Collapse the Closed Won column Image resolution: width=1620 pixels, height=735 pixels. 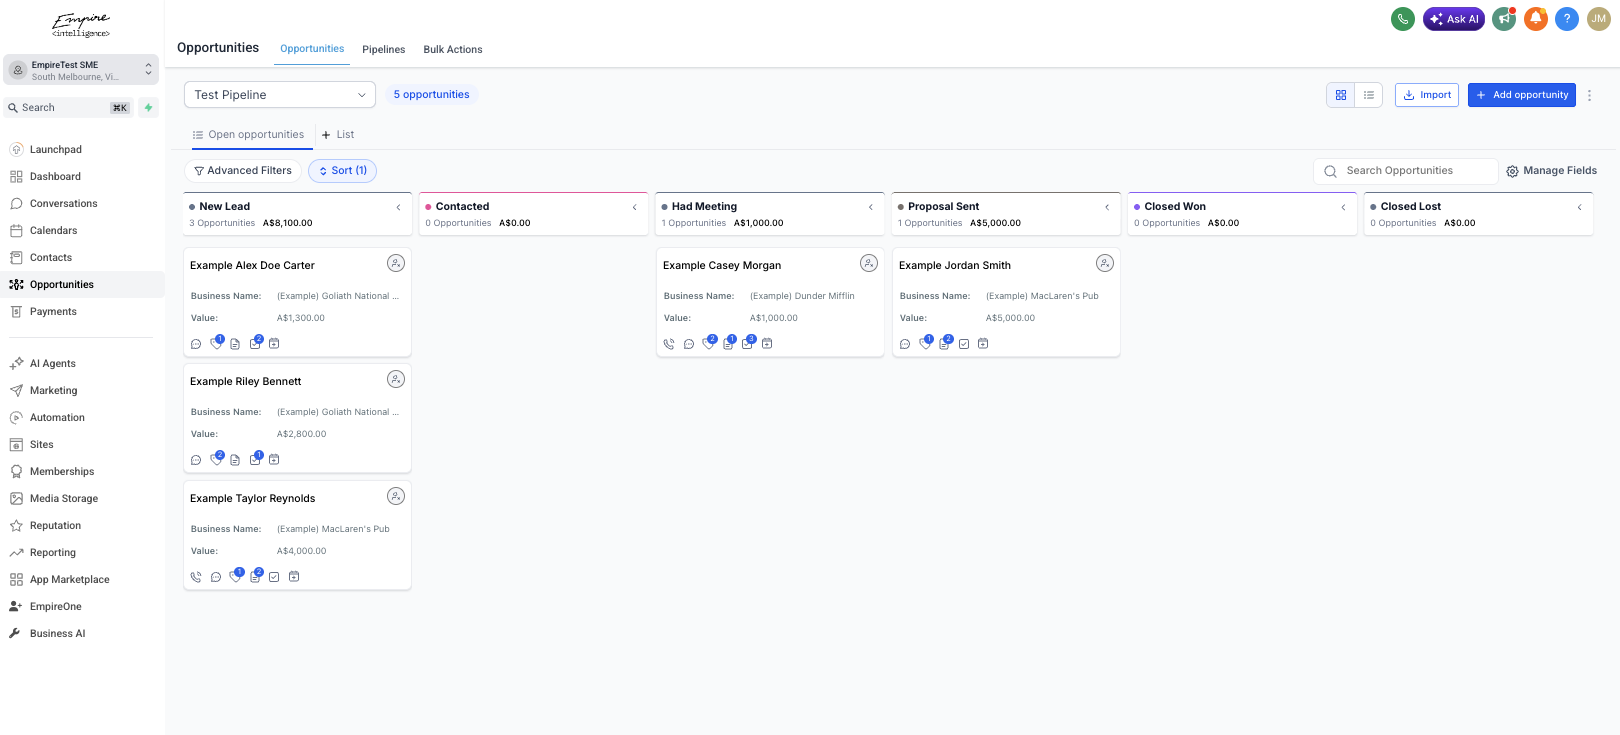coord(1343,207)
